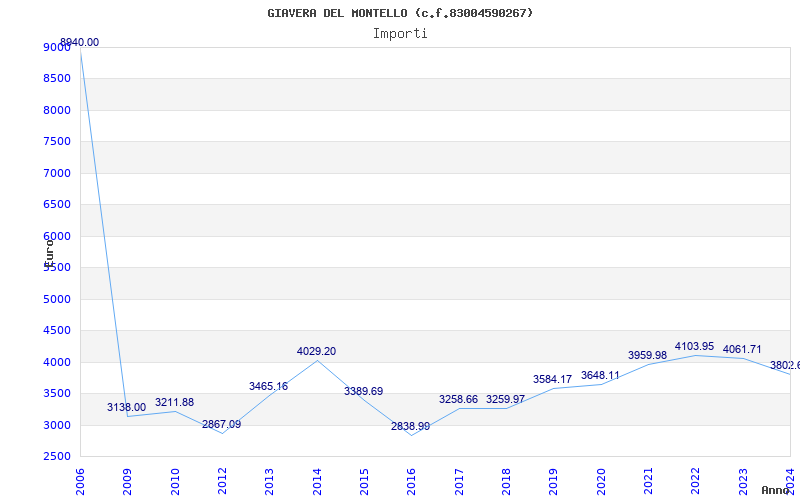This screenshot has height=500, width=800.
Task: Select the 3465.16 data label
Action: (x=268, y=387)
